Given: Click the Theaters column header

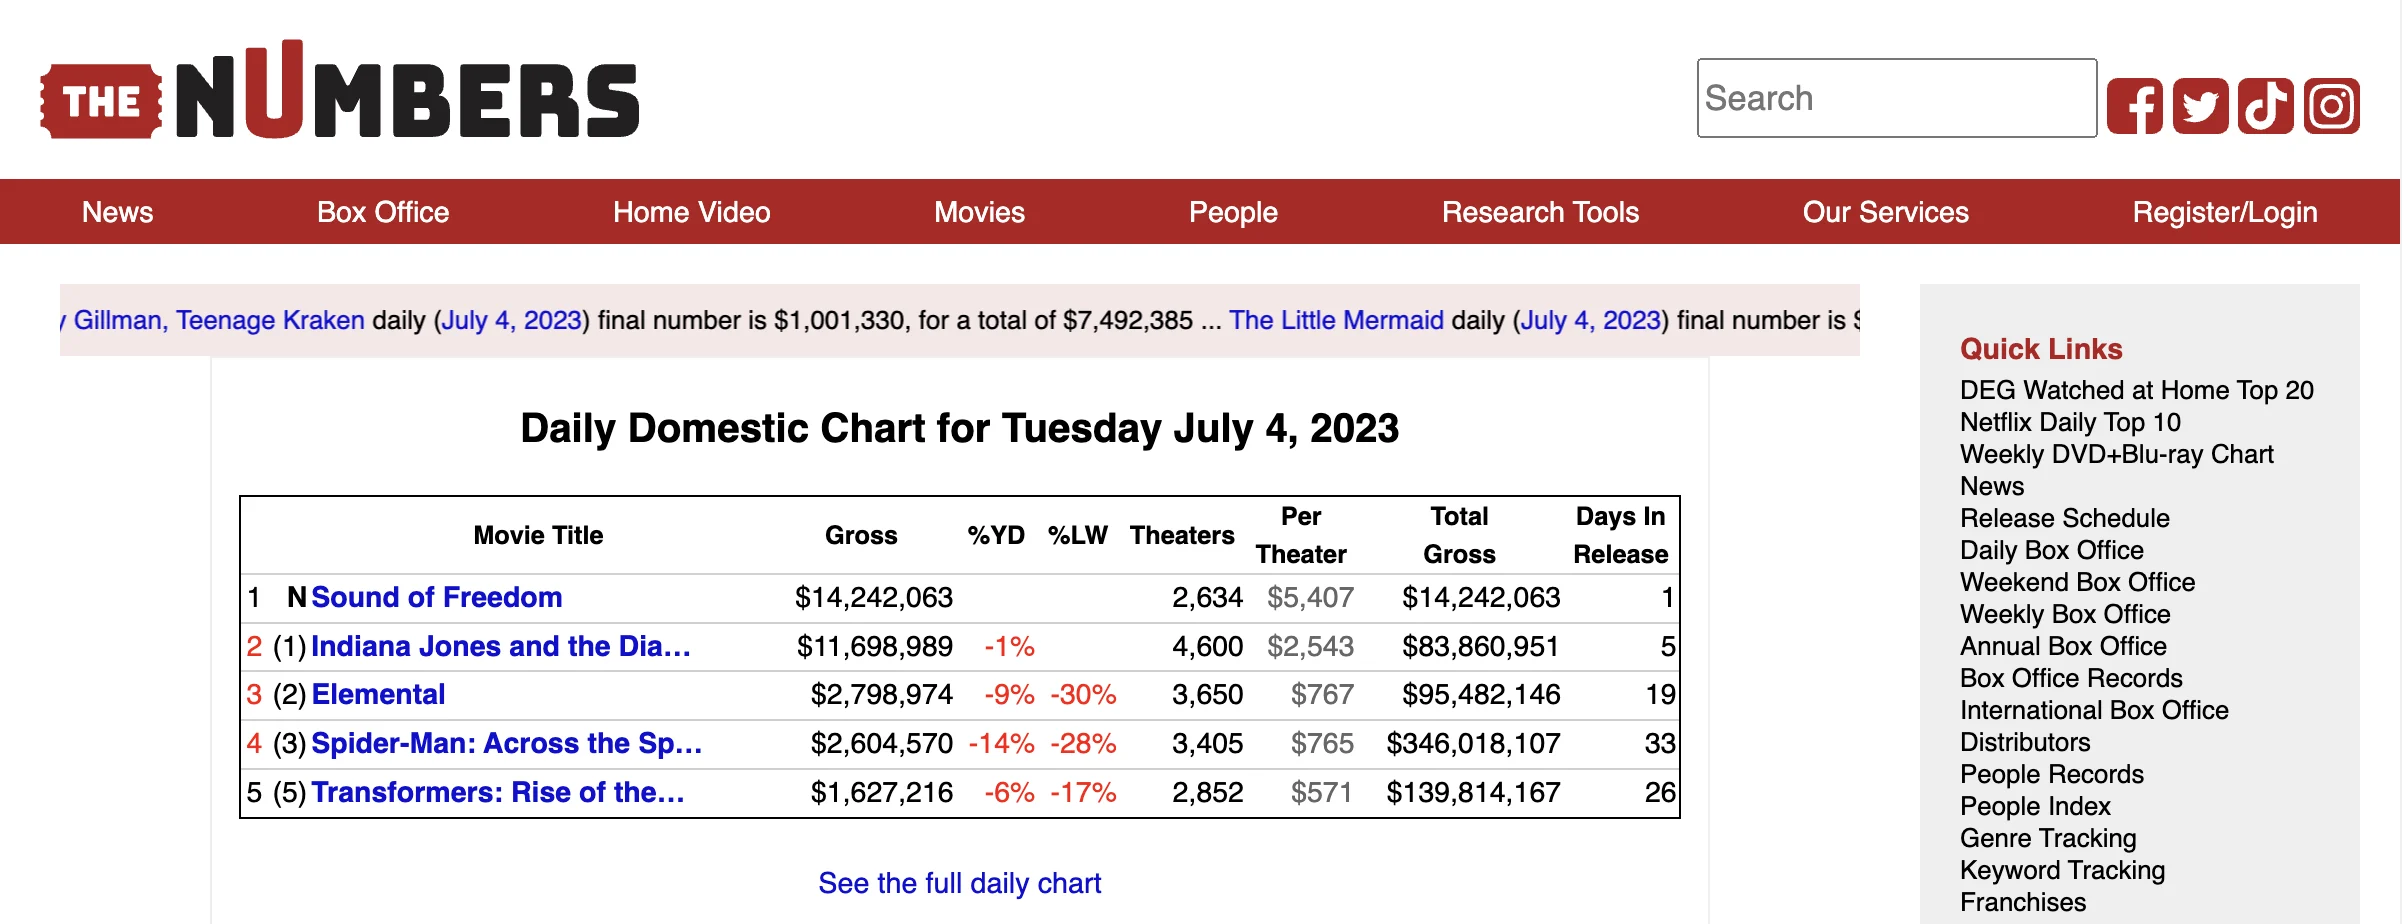Looking at the screenshot, I should [x=1182, y=535].
